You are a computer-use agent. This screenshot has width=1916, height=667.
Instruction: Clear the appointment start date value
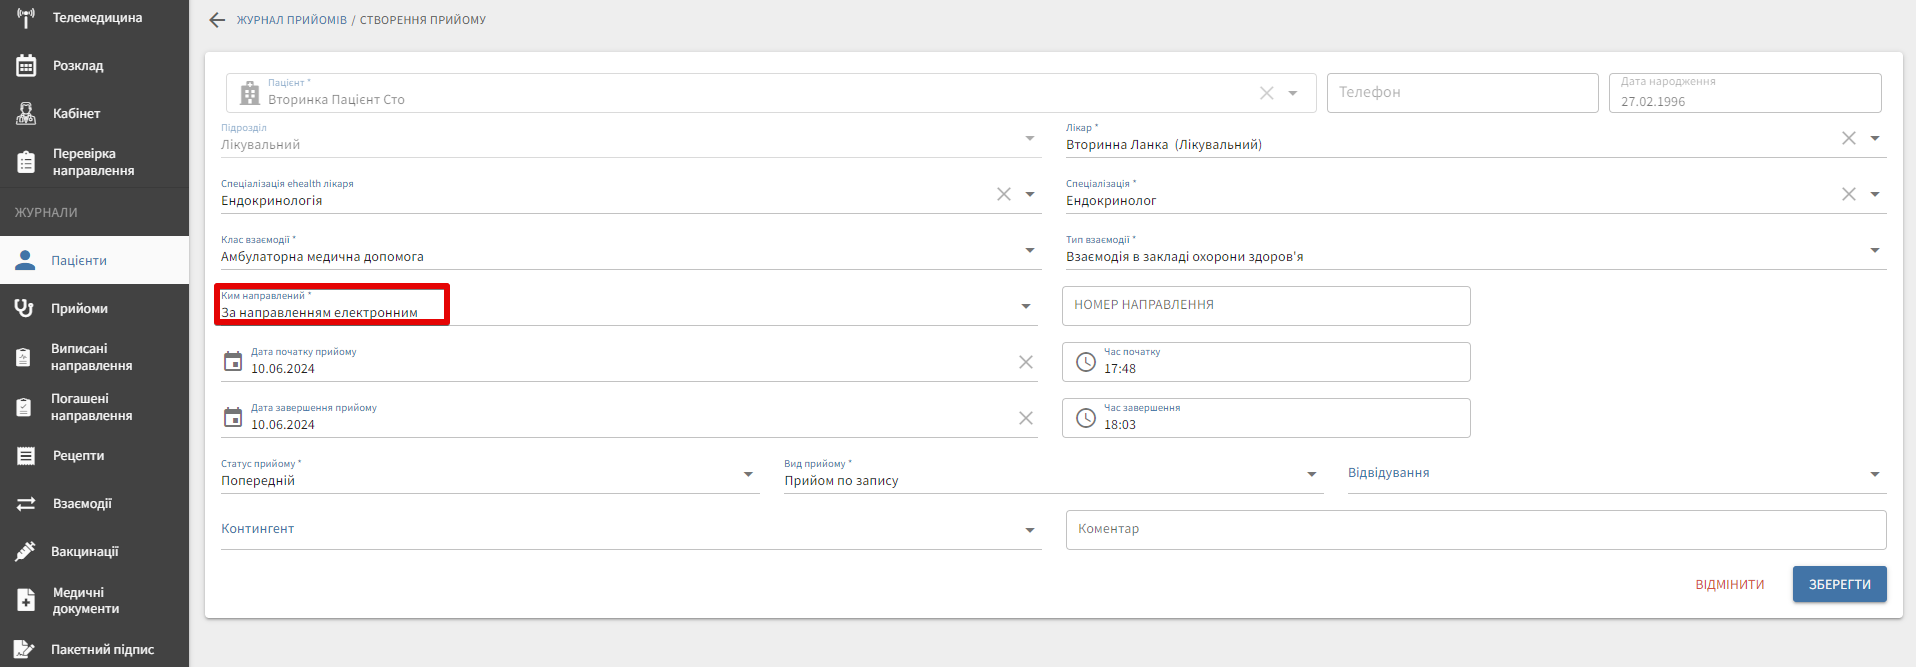[x=1025, y=362]
